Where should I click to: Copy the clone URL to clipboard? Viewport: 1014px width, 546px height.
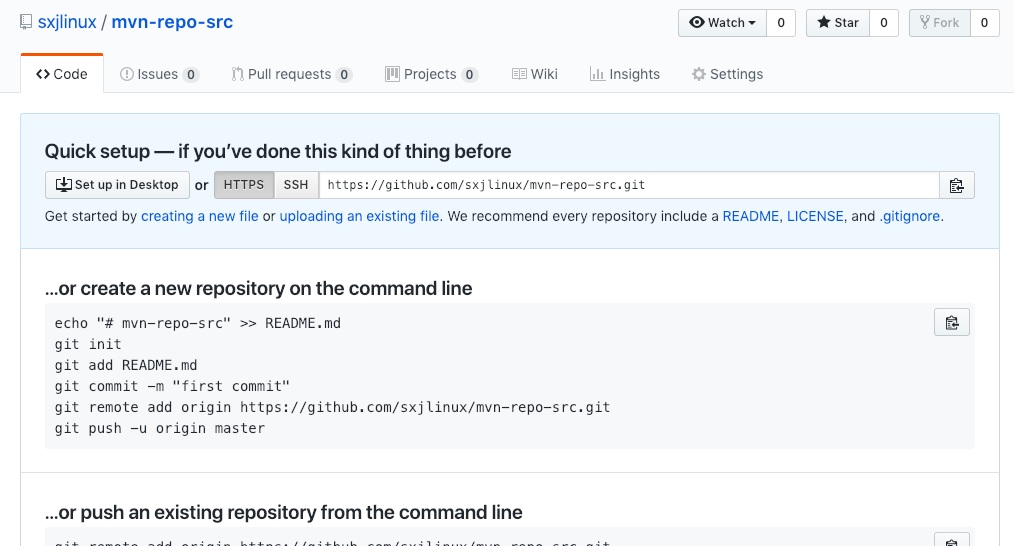[956, 185]
